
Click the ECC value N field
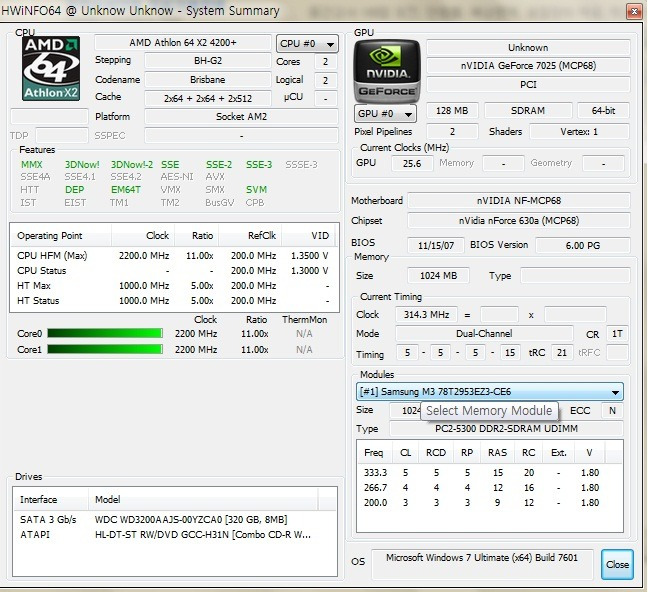coord(612,411)
